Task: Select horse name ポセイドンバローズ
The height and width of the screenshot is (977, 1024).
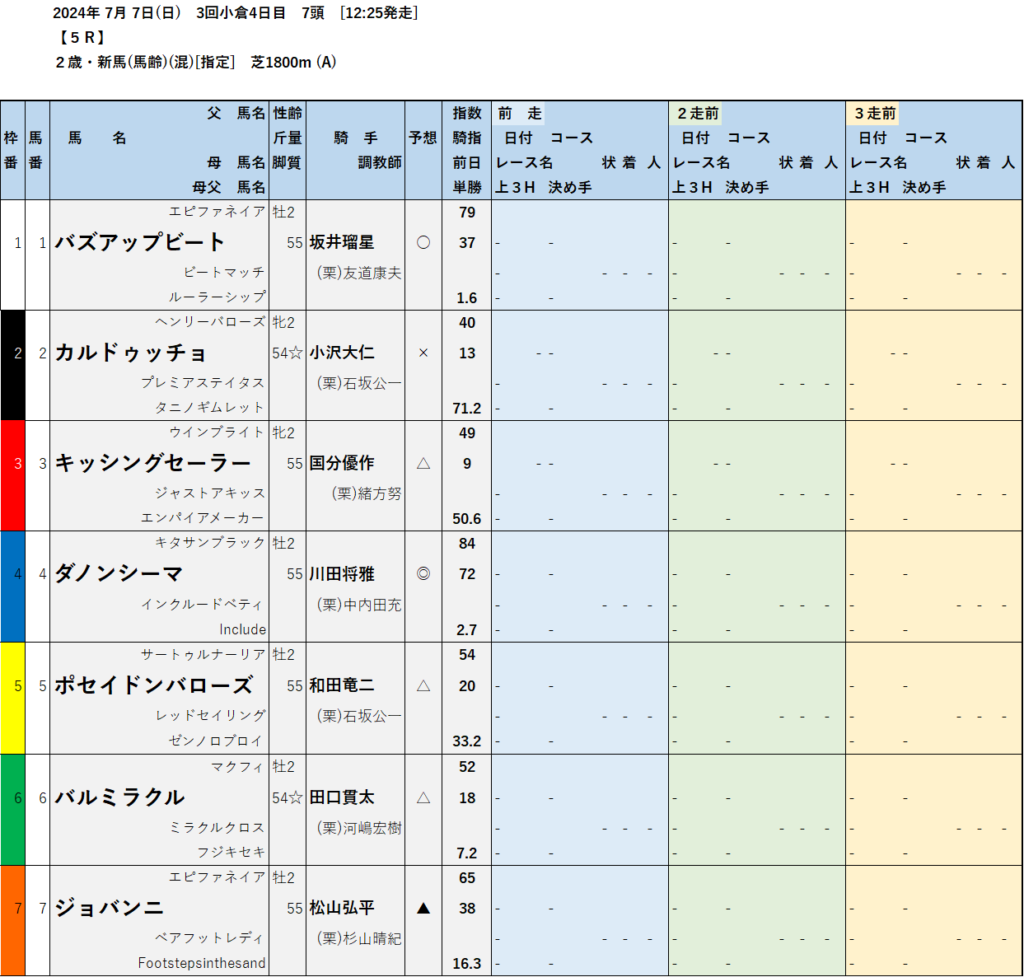Action: (153, 685)
